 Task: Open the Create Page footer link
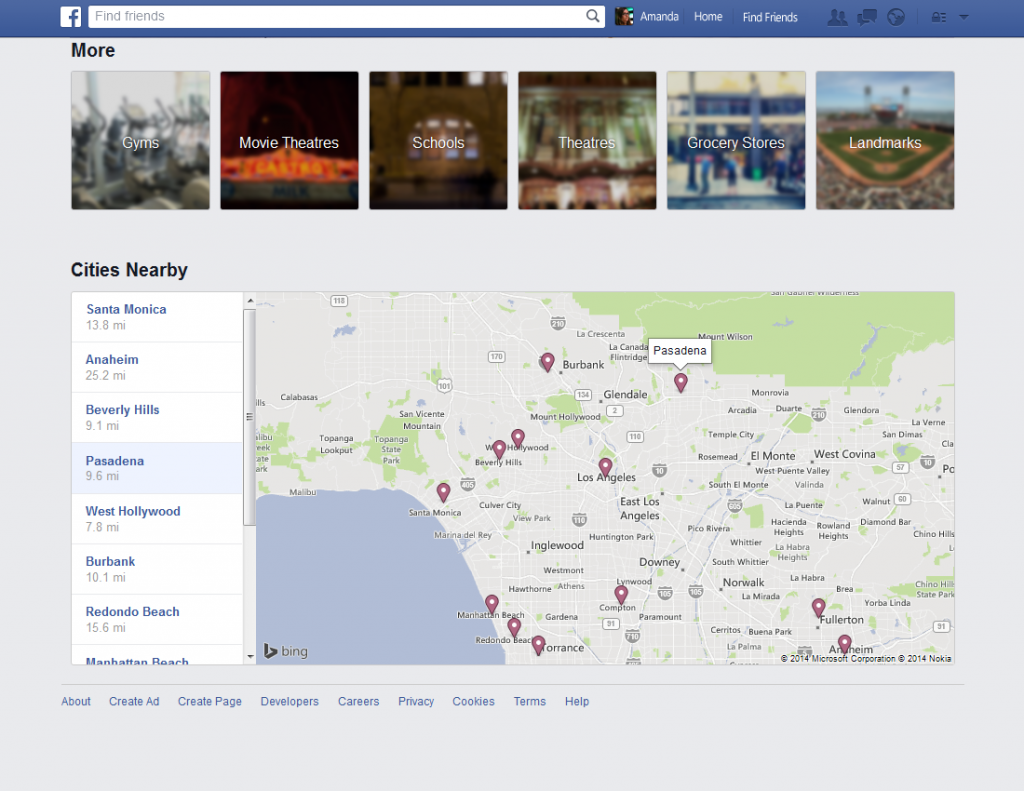tap(210, 702)
